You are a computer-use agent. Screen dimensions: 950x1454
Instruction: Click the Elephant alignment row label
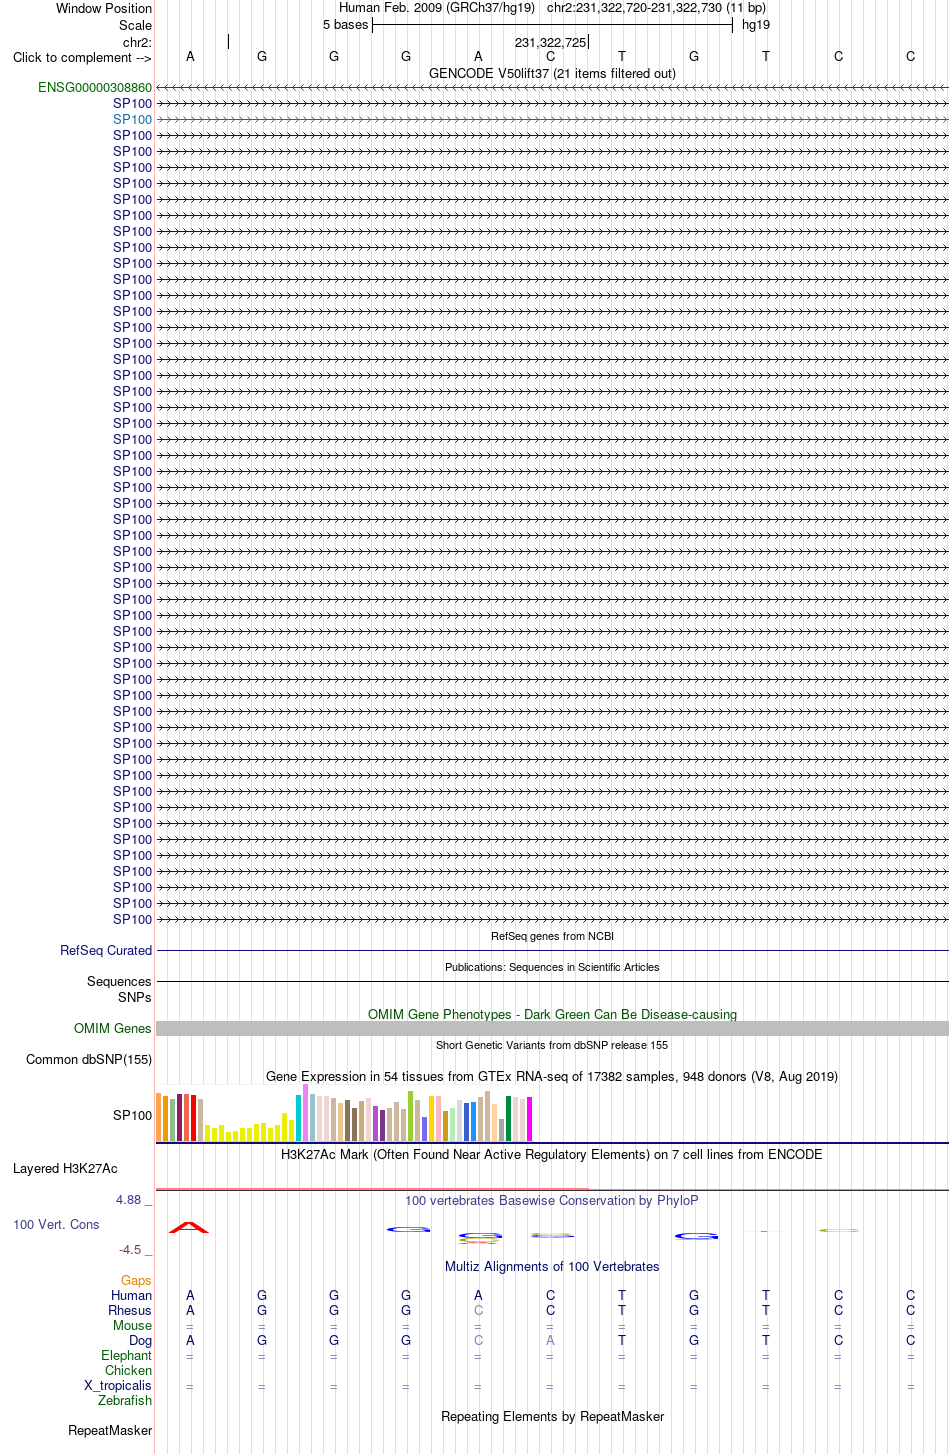pos(127,1356)
